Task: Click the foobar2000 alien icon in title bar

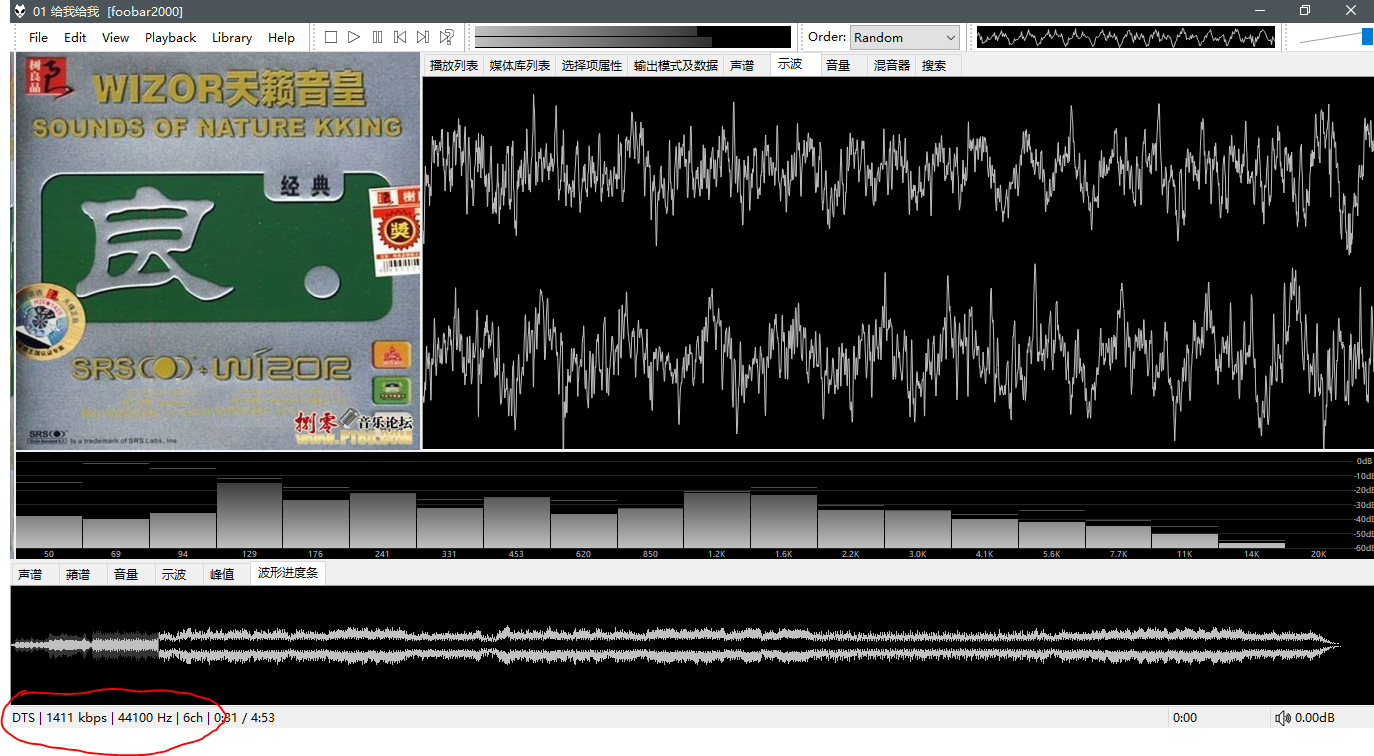Action: point(19,11)
